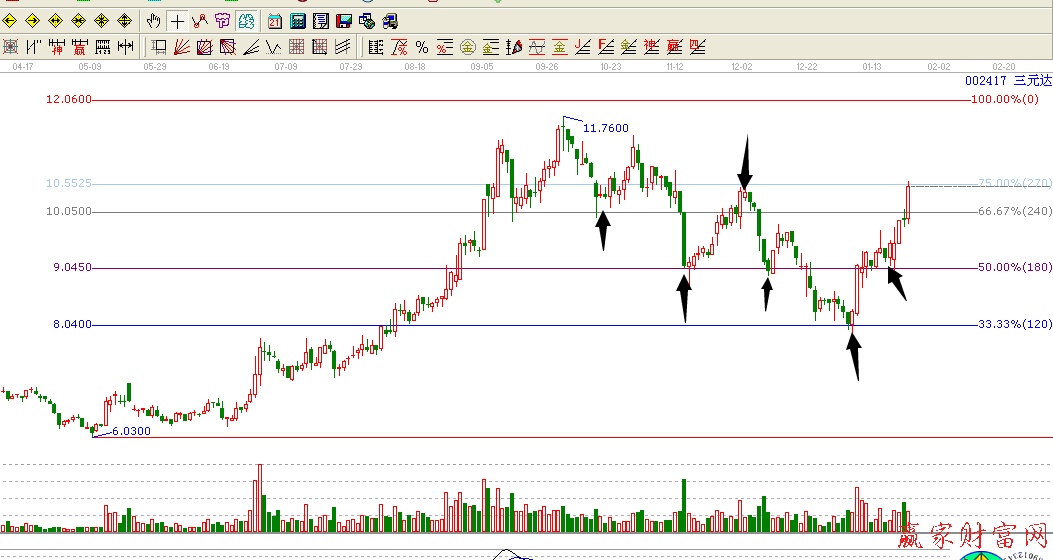The width and height of the screenshot is (1053, 560).
Task: Select the hand pan tool
Action: point(153,20)
